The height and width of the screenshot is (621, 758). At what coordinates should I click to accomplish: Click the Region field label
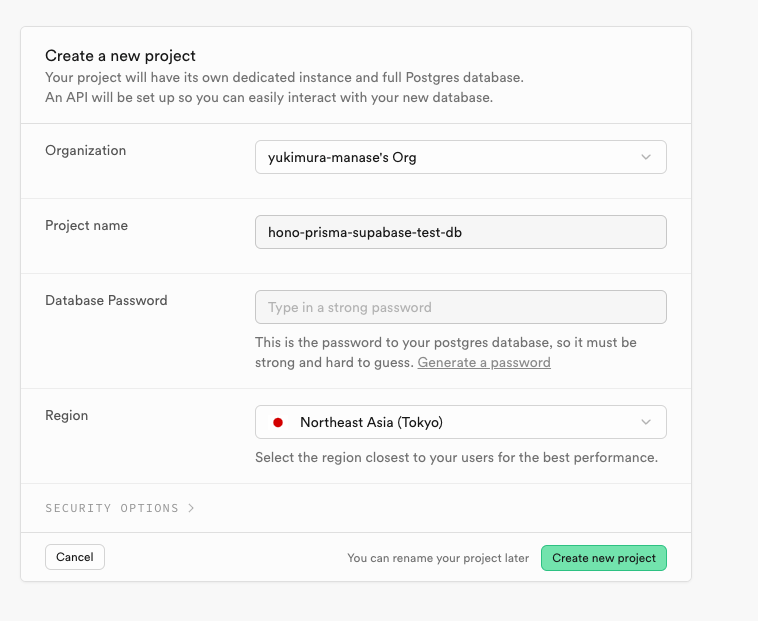[x=67, y=416]
